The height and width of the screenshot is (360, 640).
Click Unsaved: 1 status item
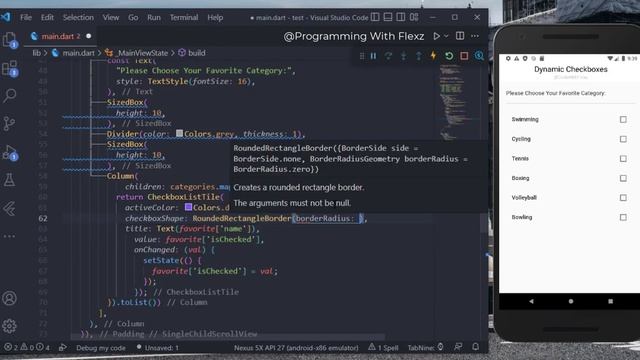[158, 348]
